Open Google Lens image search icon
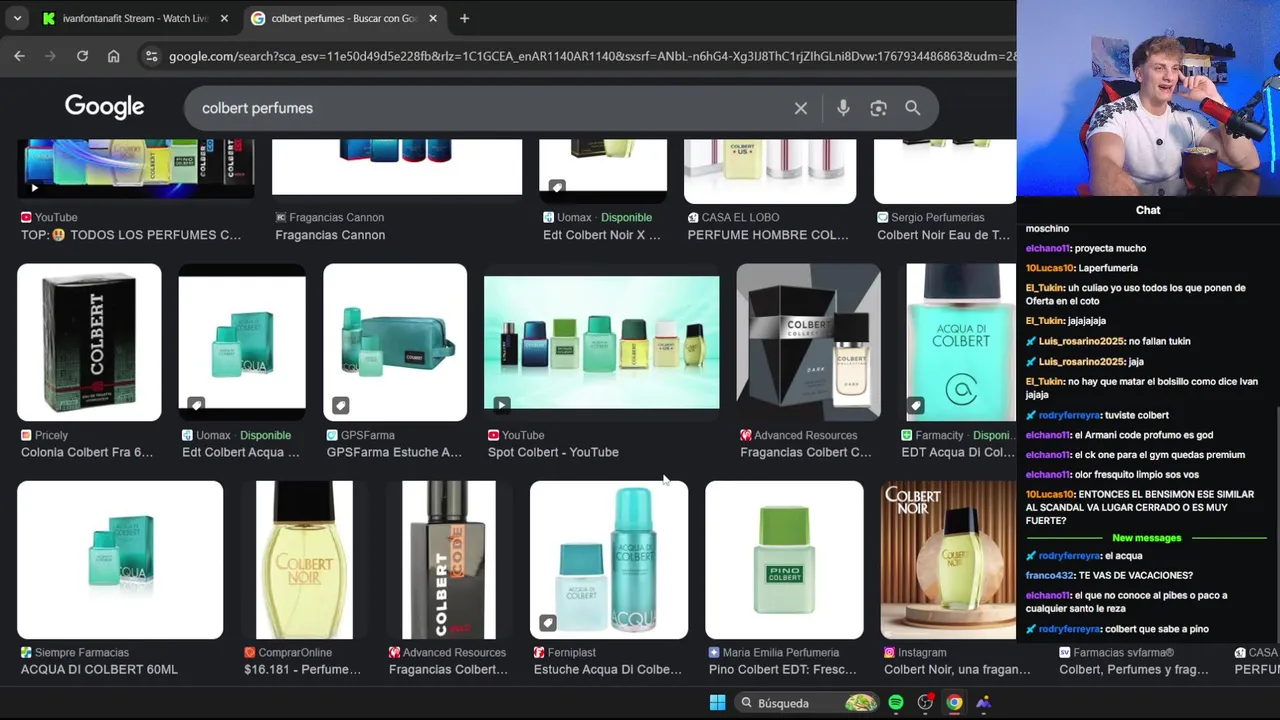This screenshot has height=720, width=1280. (x=878, y=108)
